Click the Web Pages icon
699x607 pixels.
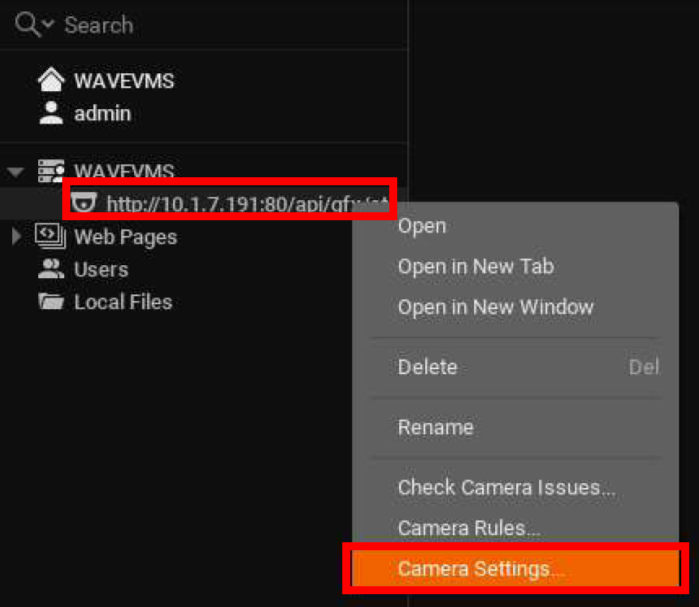tap(50, 237)
